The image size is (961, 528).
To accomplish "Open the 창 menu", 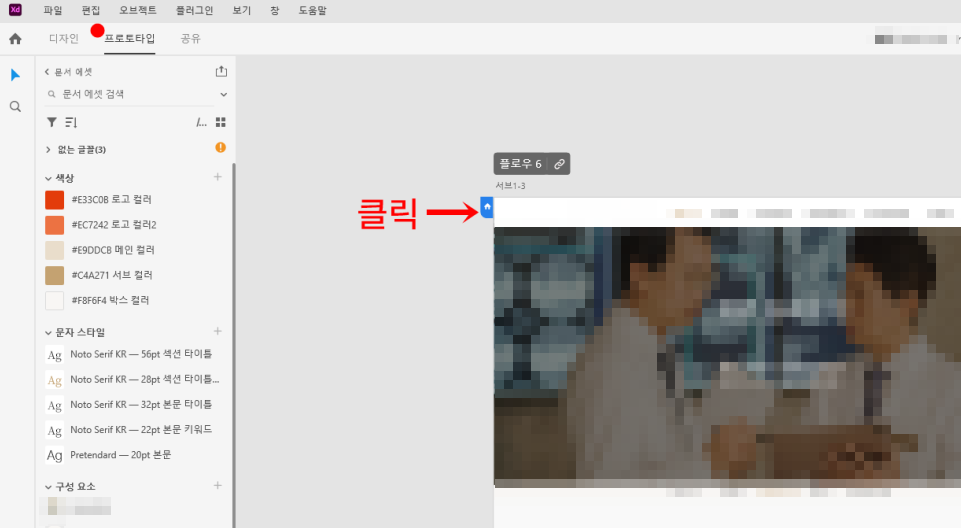I will point(275,10).
